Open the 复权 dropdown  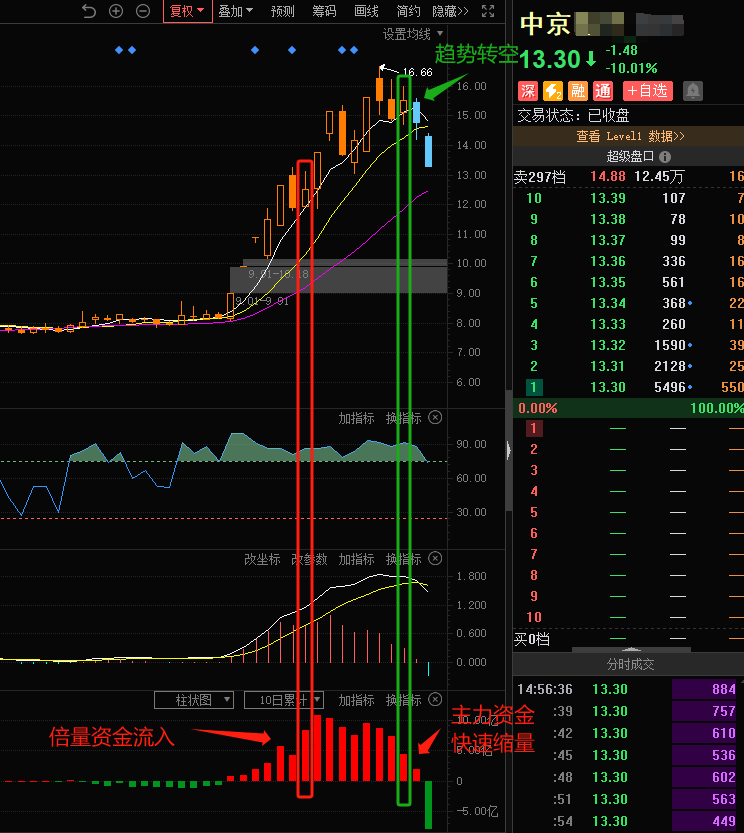point(188,11)
